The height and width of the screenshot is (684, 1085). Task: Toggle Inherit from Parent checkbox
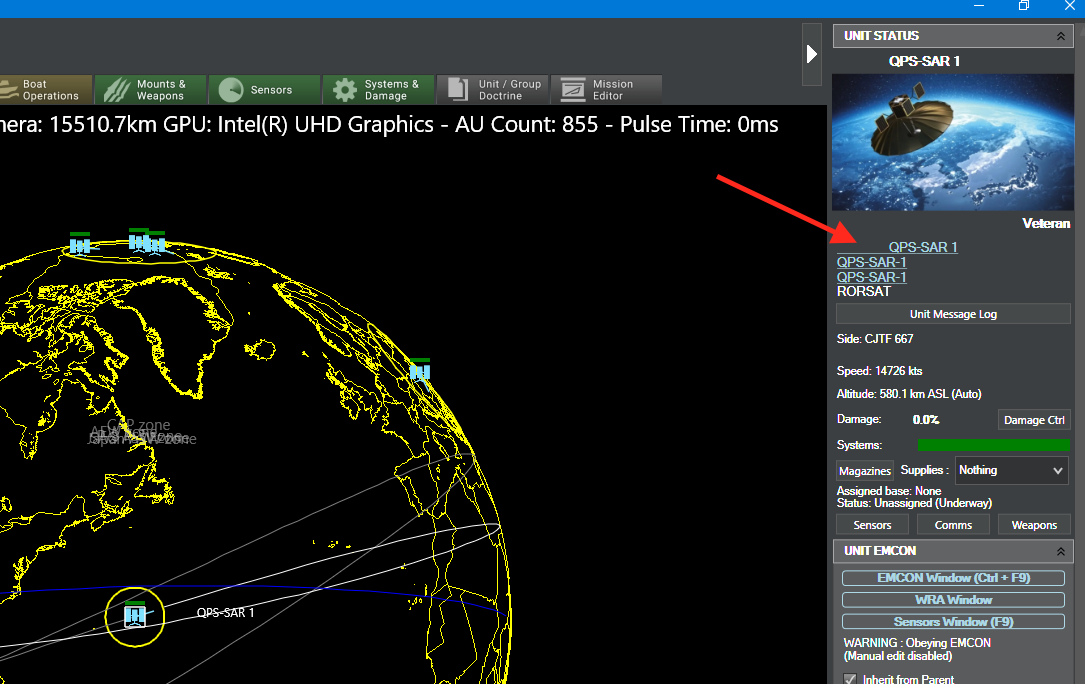850,679
